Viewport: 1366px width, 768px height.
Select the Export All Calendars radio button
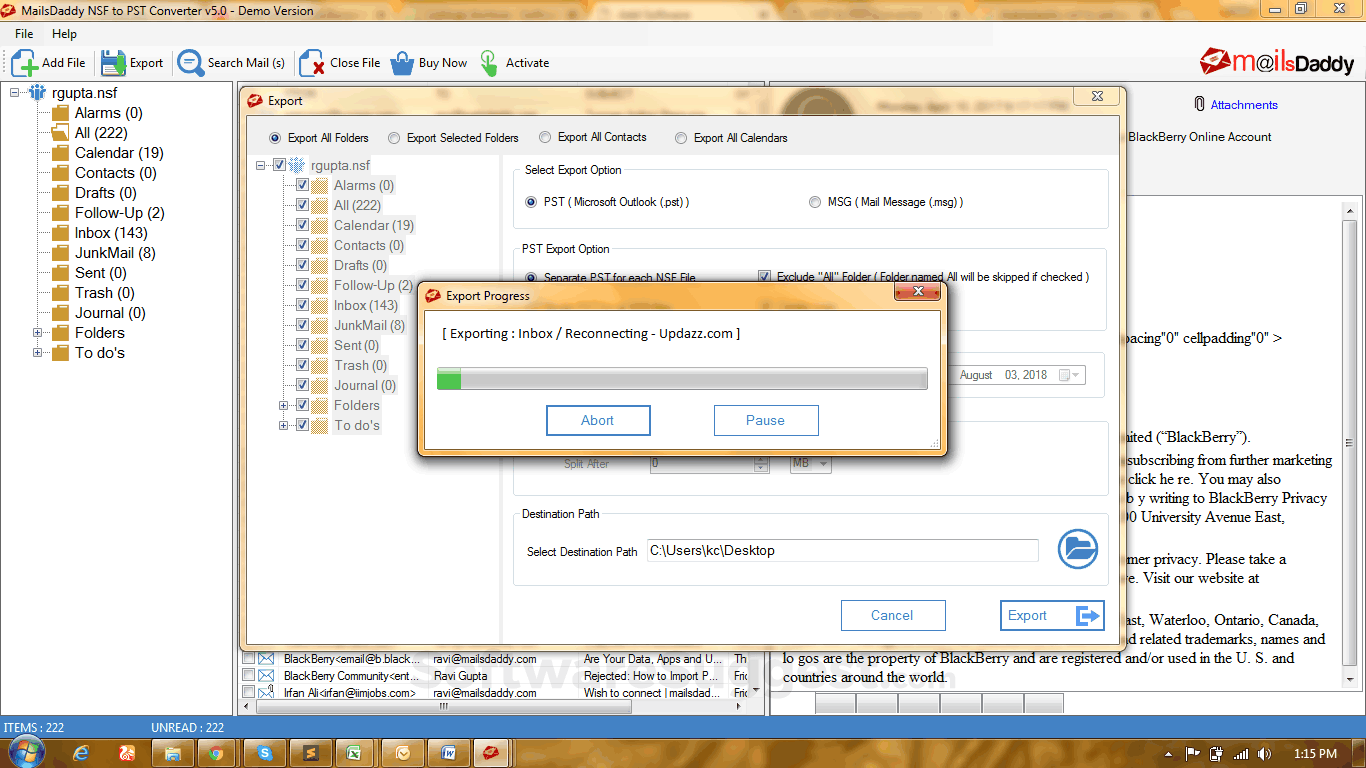681,138
